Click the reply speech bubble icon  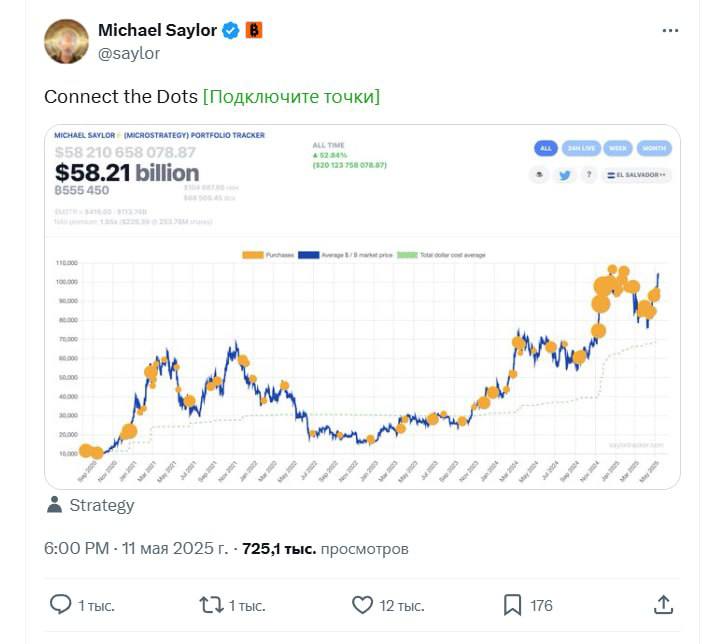[60, 605]
